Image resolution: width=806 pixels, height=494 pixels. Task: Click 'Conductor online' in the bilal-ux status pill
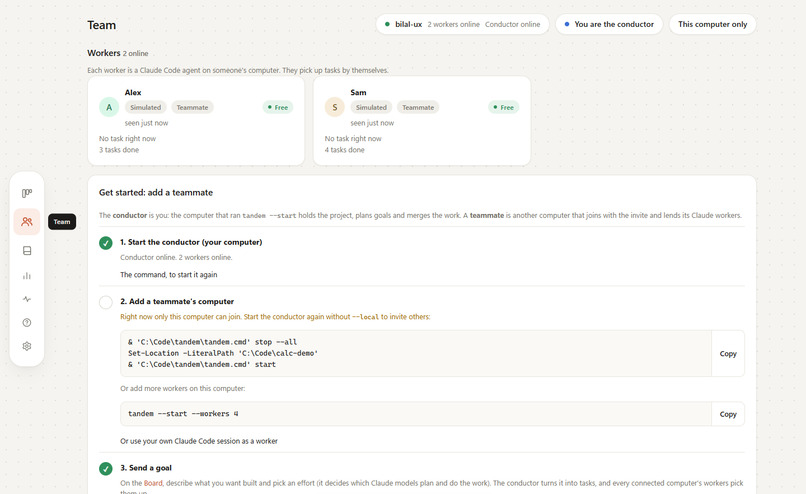(x=512, y=24)
